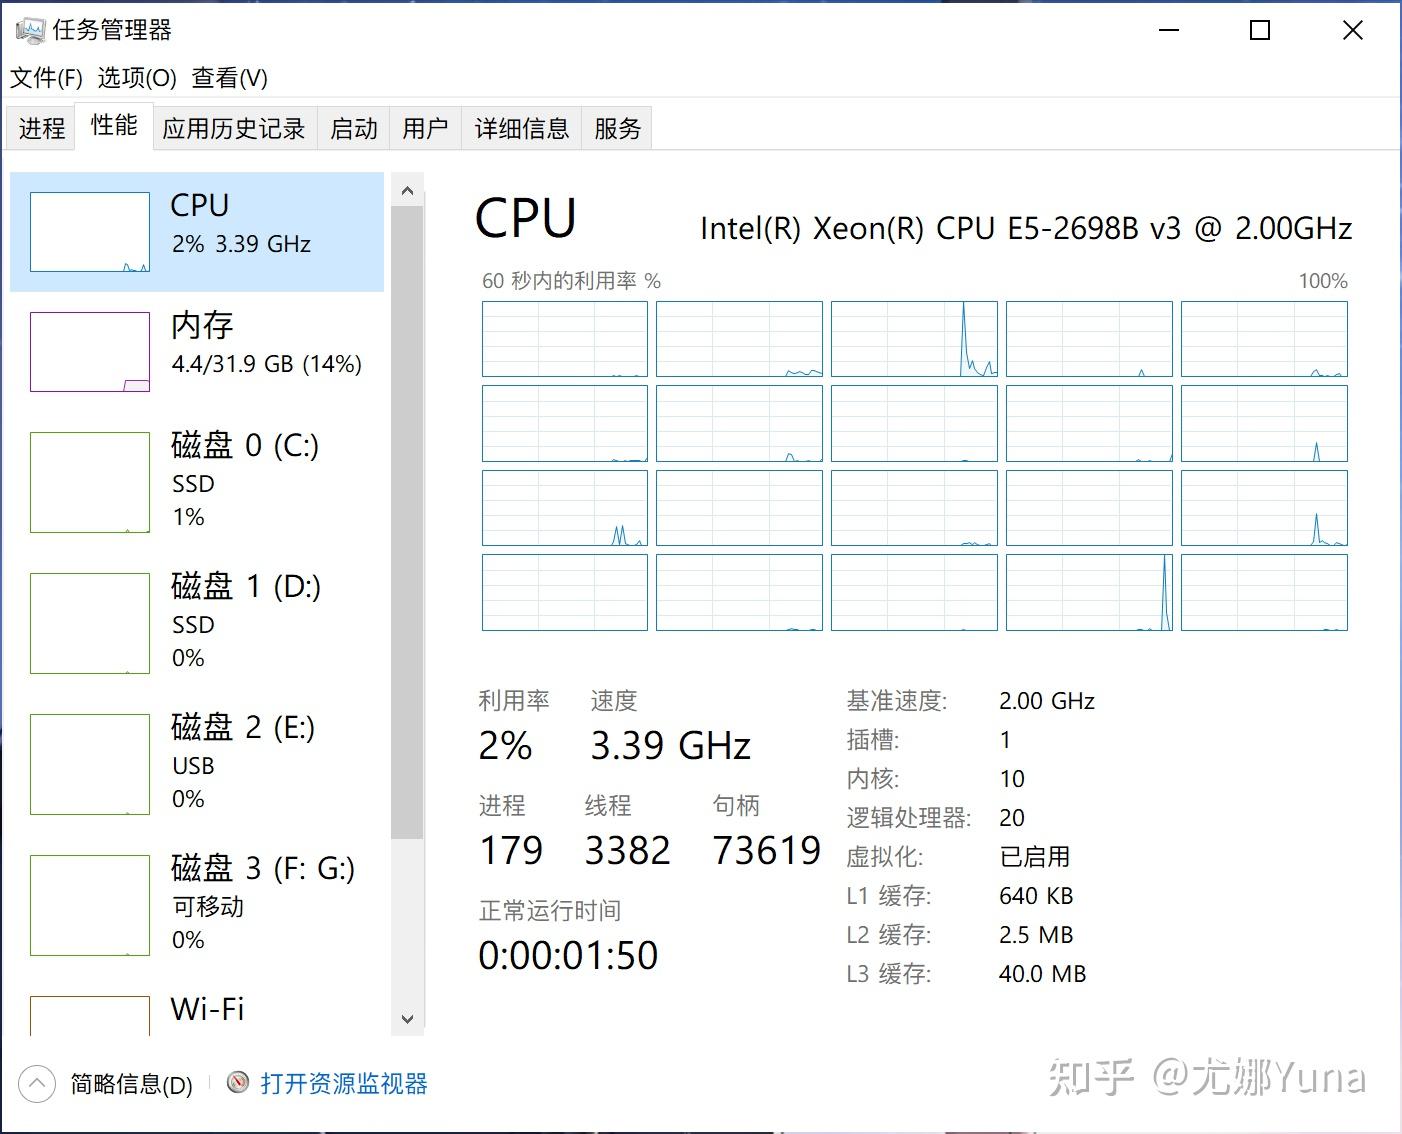Switch to the 进程 tab
The image size is (1402, 1134).
point(41,128)
